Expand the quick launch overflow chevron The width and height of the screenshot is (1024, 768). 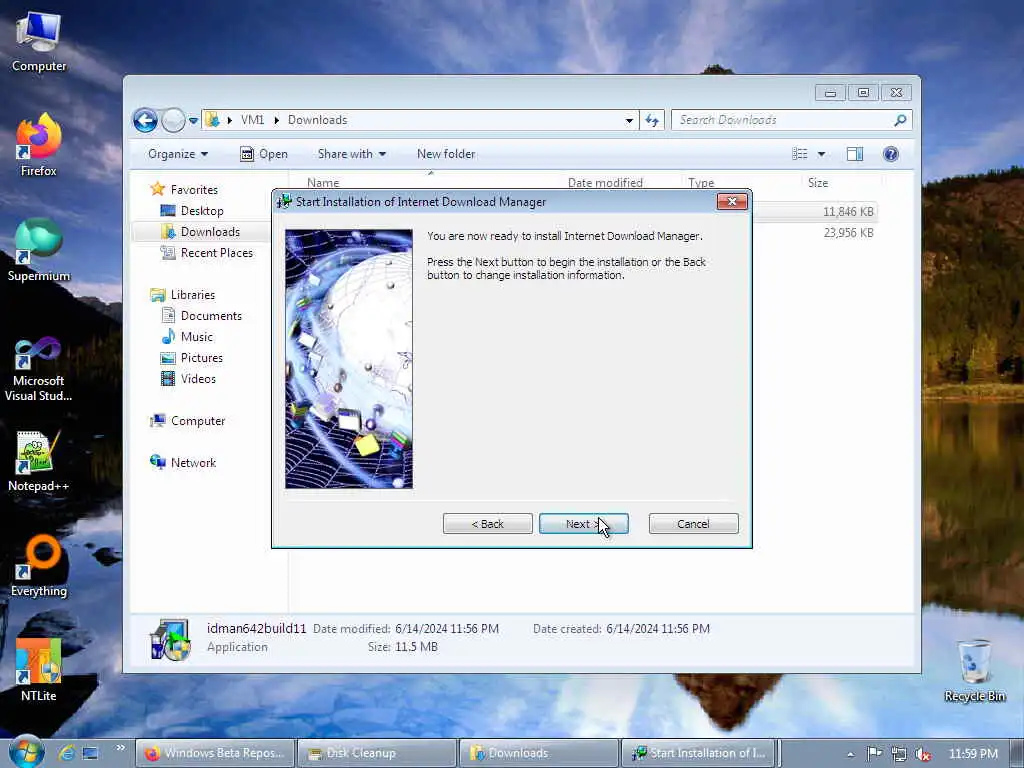point(120,748)
